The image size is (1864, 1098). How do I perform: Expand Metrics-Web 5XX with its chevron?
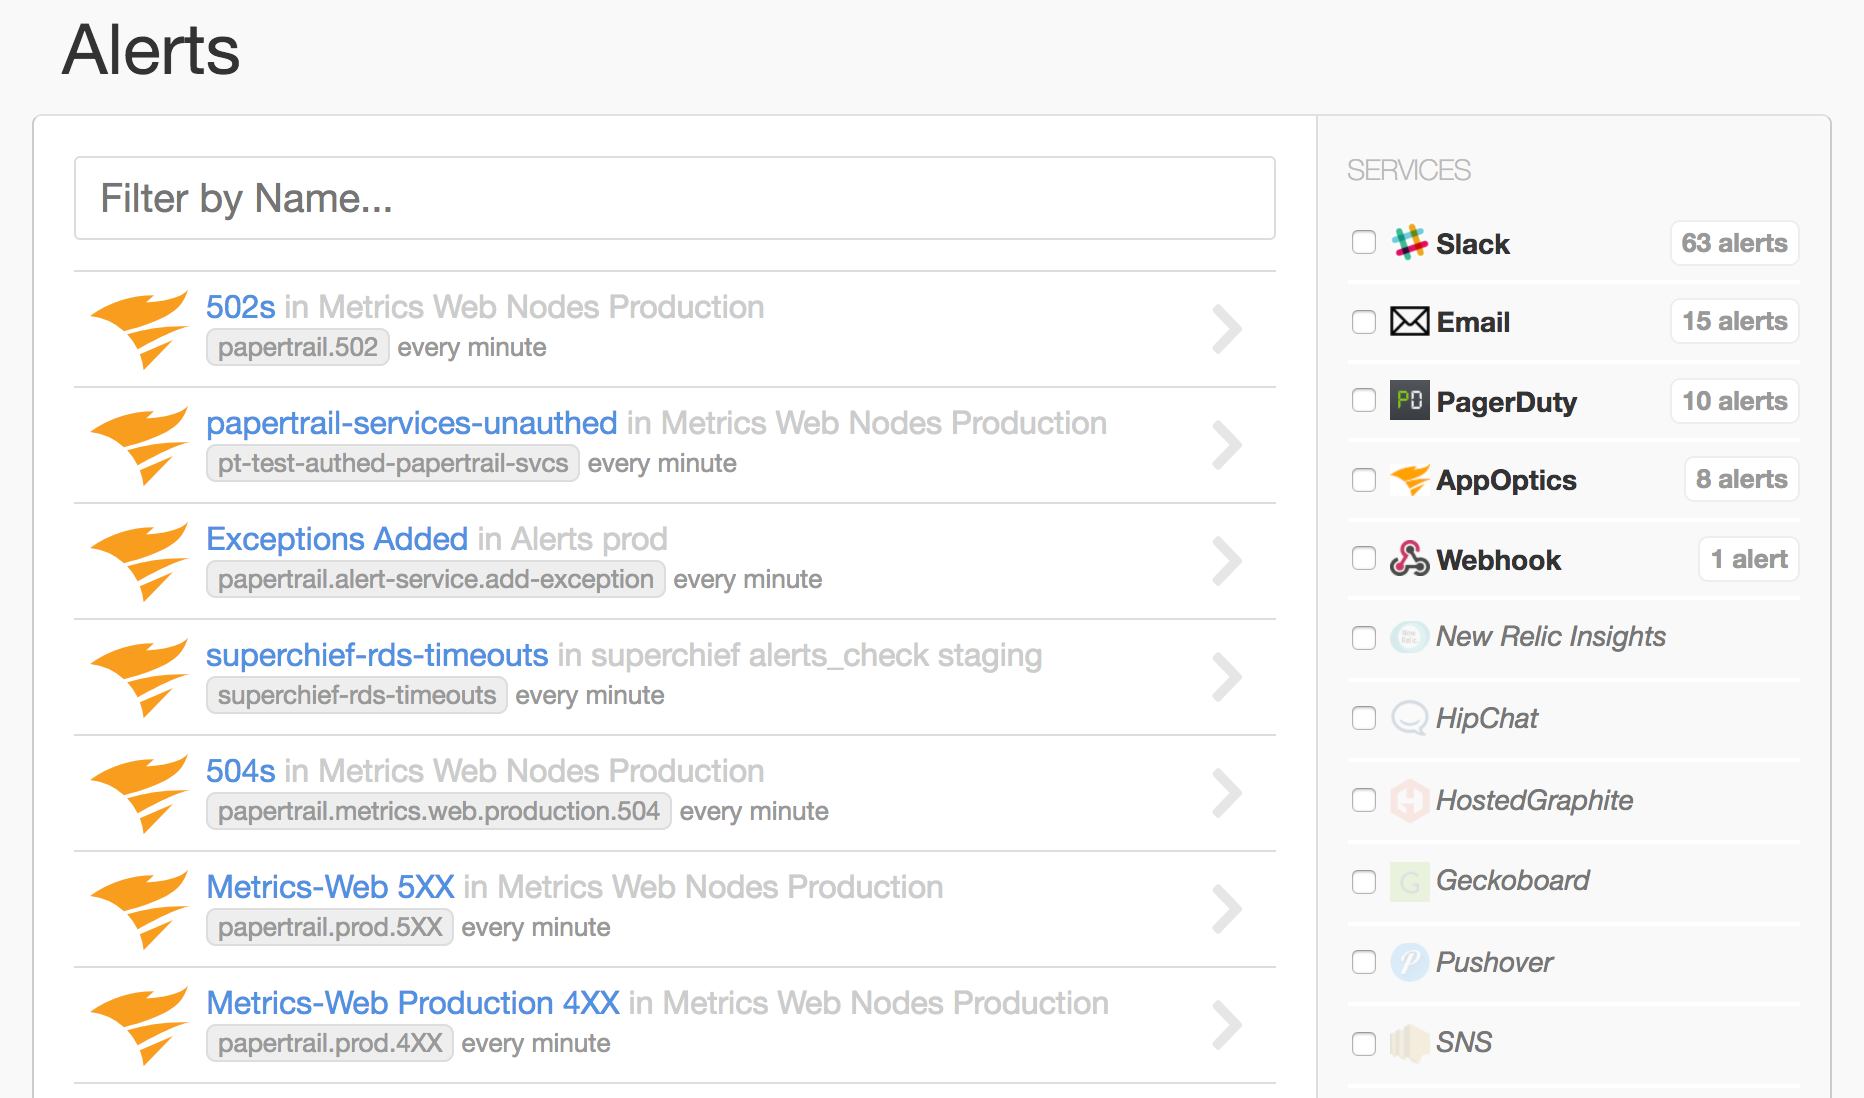pos(1226,909)
